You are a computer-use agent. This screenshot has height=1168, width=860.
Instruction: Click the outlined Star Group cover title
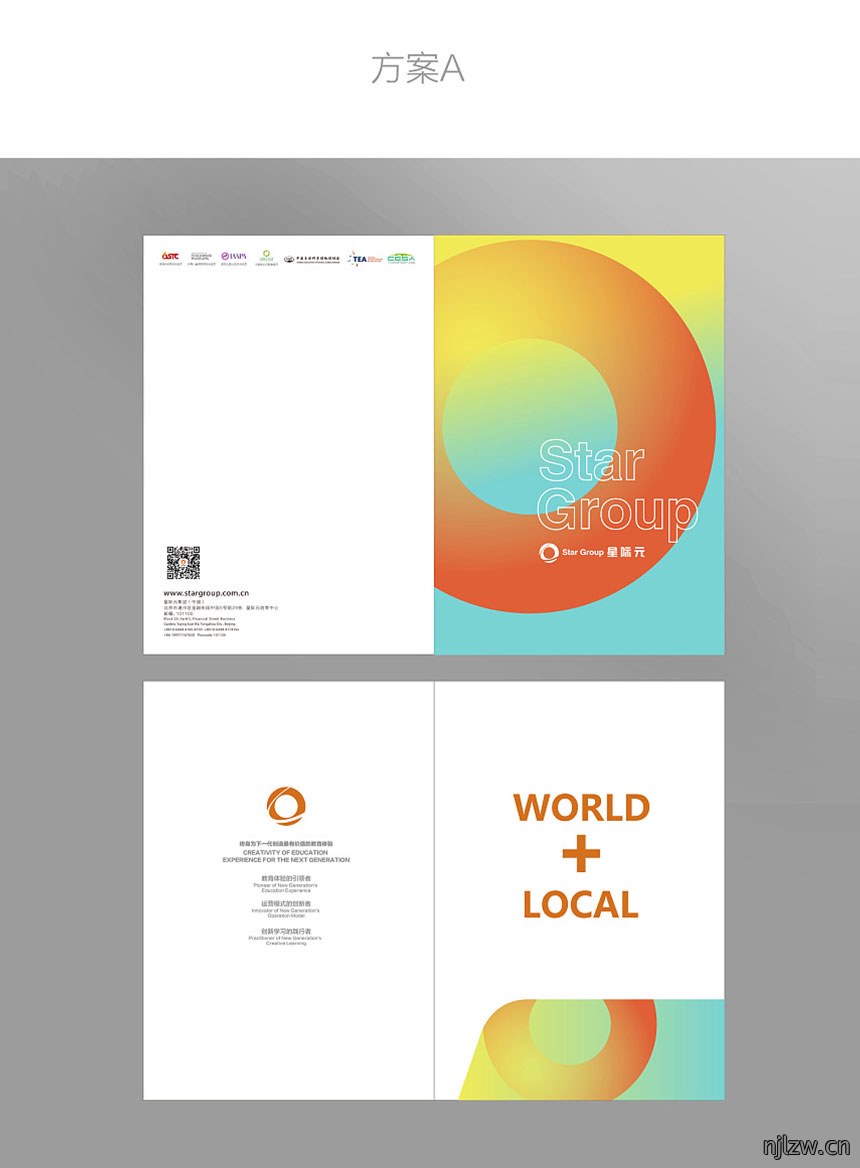pyautogui.click(x=617, y=486)
